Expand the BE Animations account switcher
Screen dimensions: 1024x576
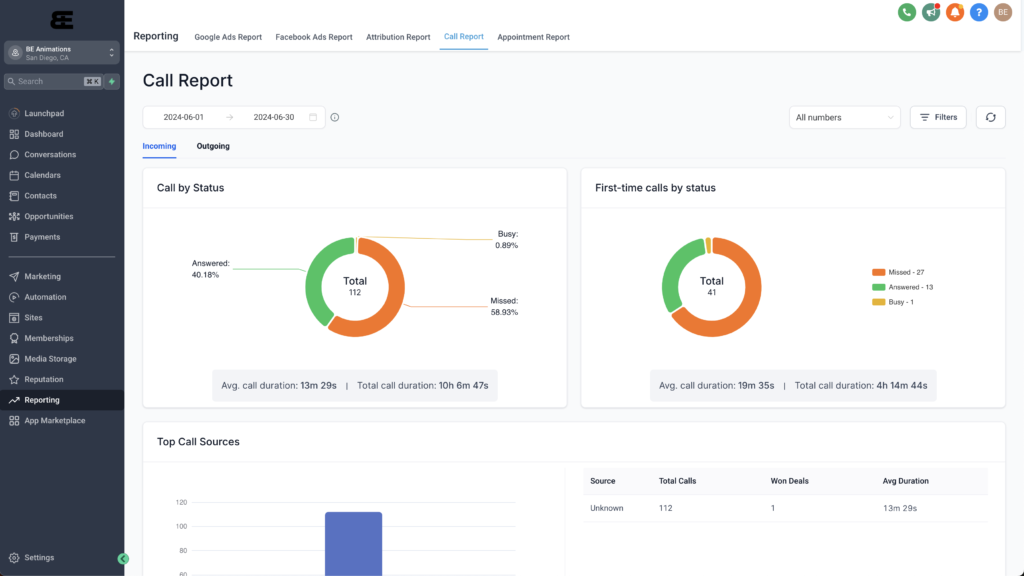(62, 51)
